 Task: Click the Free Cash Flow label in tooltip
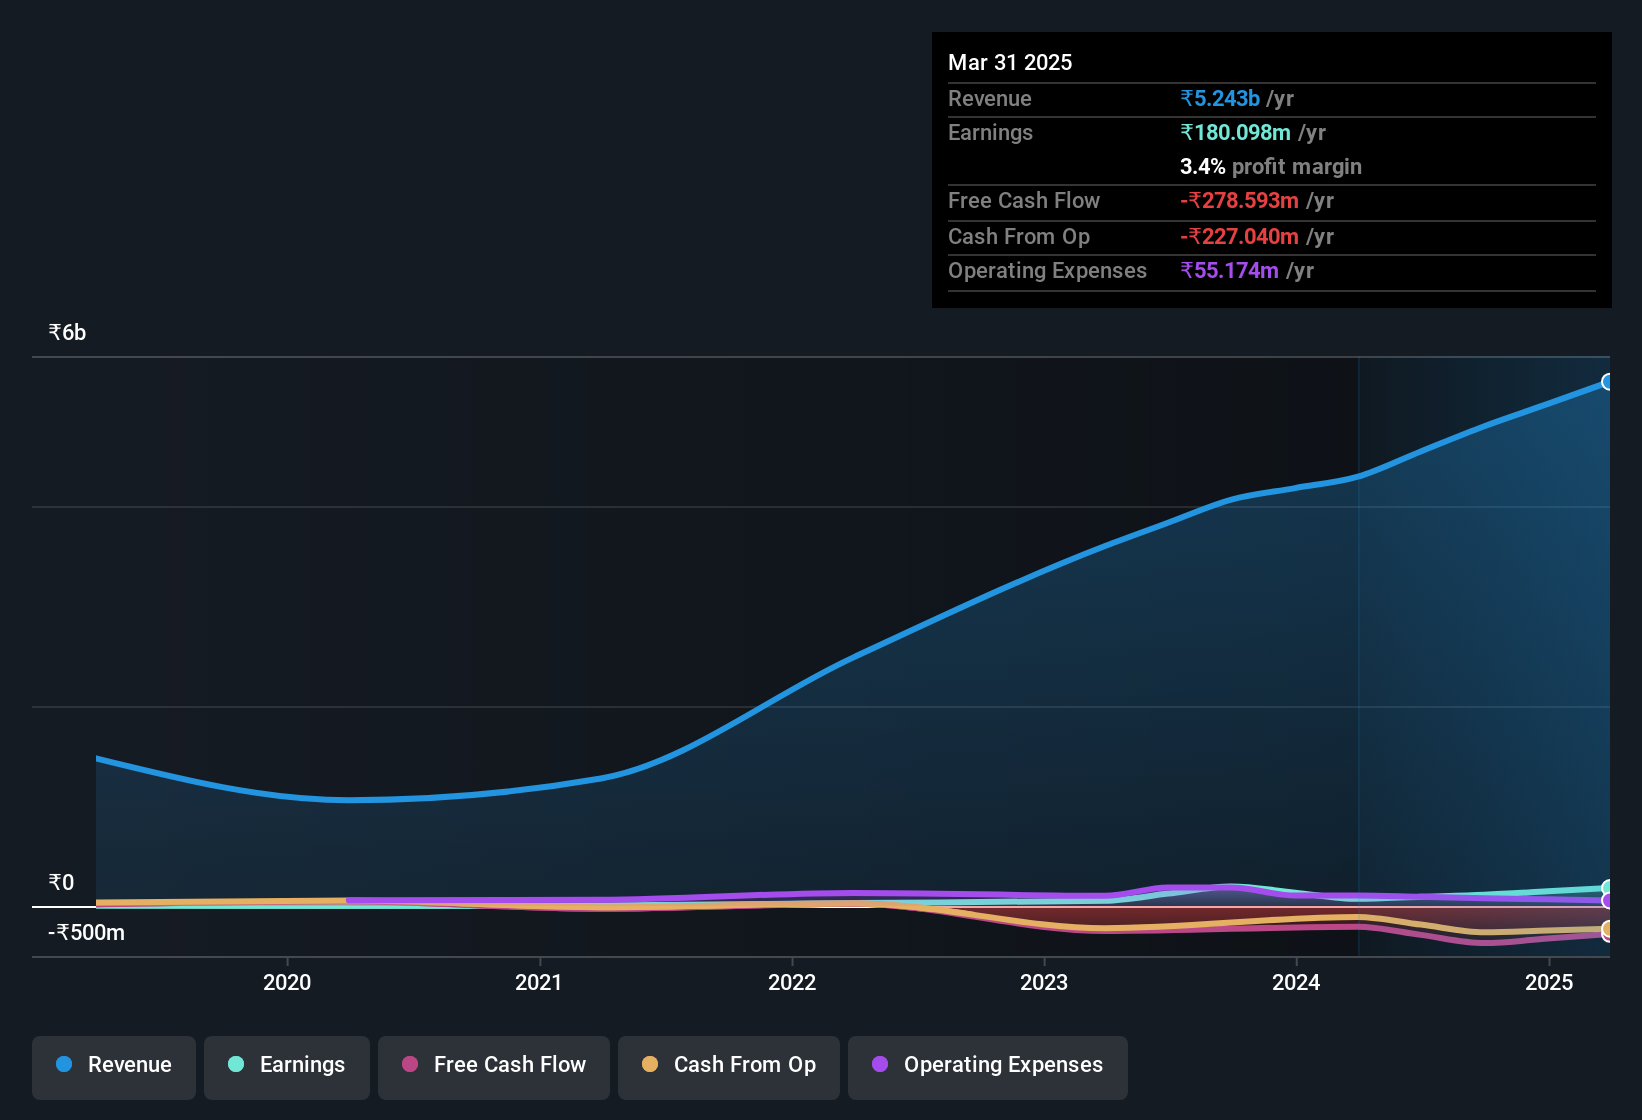1024,201
